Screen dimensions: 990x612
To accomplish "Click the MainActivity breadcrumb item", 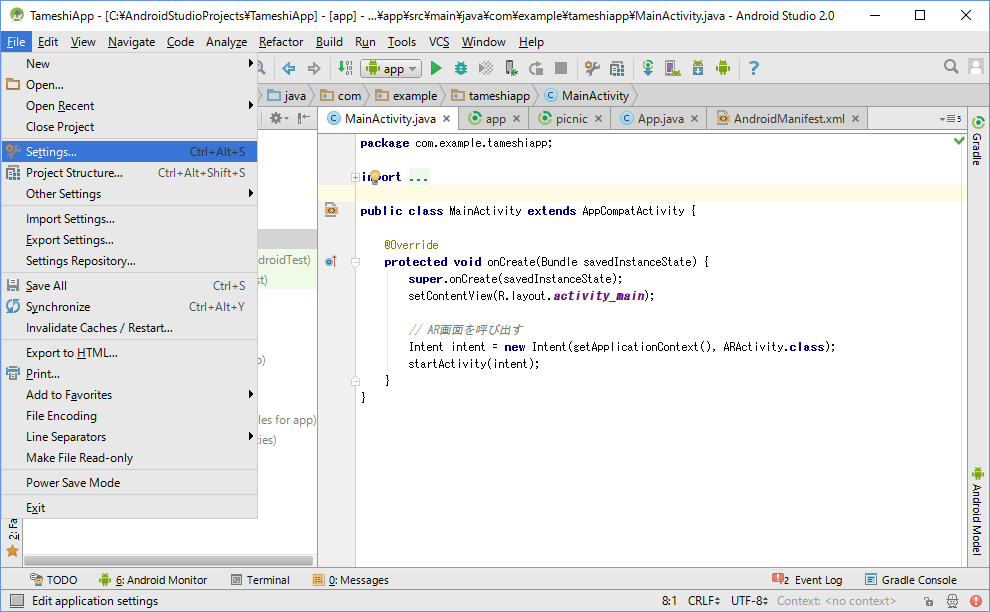I will coord(587,95).
